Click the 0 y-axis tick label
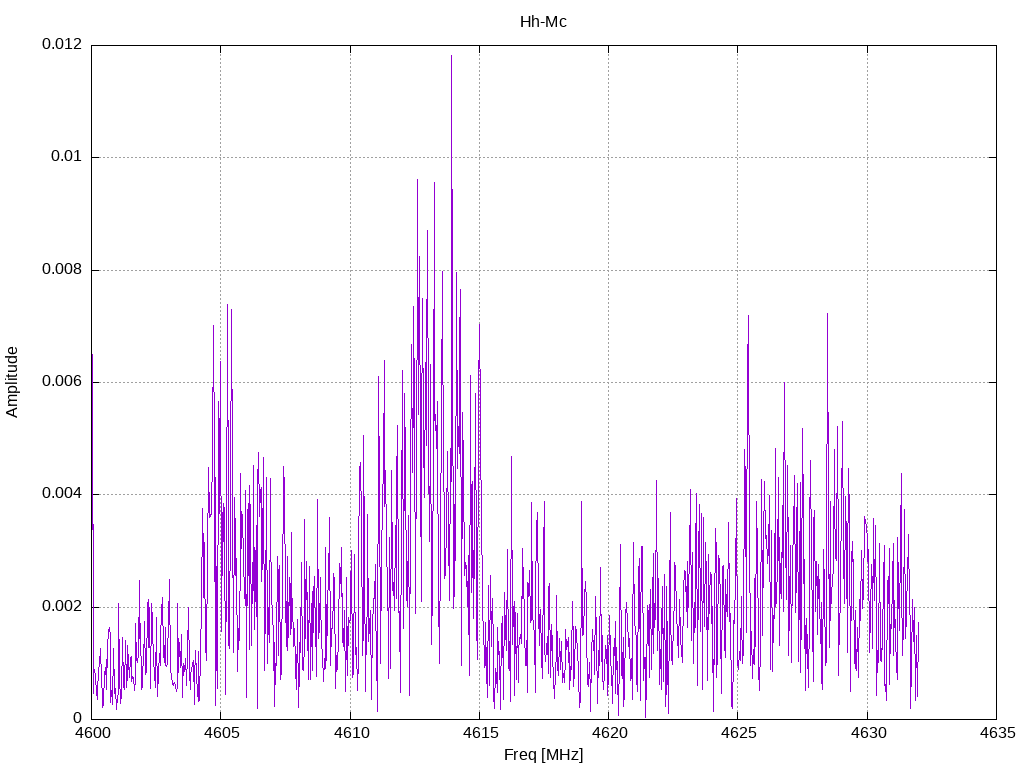The width and height of the screenshot is (1024, 768). coord(78,718)
